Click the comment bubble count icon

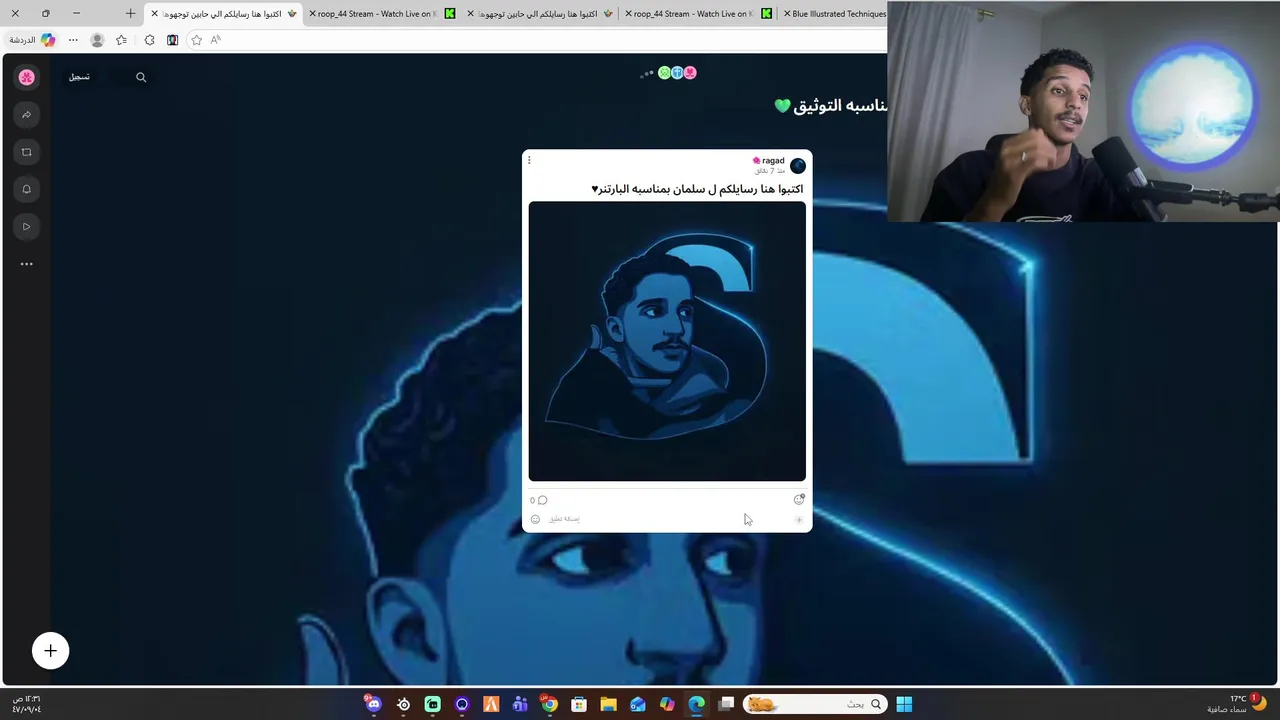539,500
